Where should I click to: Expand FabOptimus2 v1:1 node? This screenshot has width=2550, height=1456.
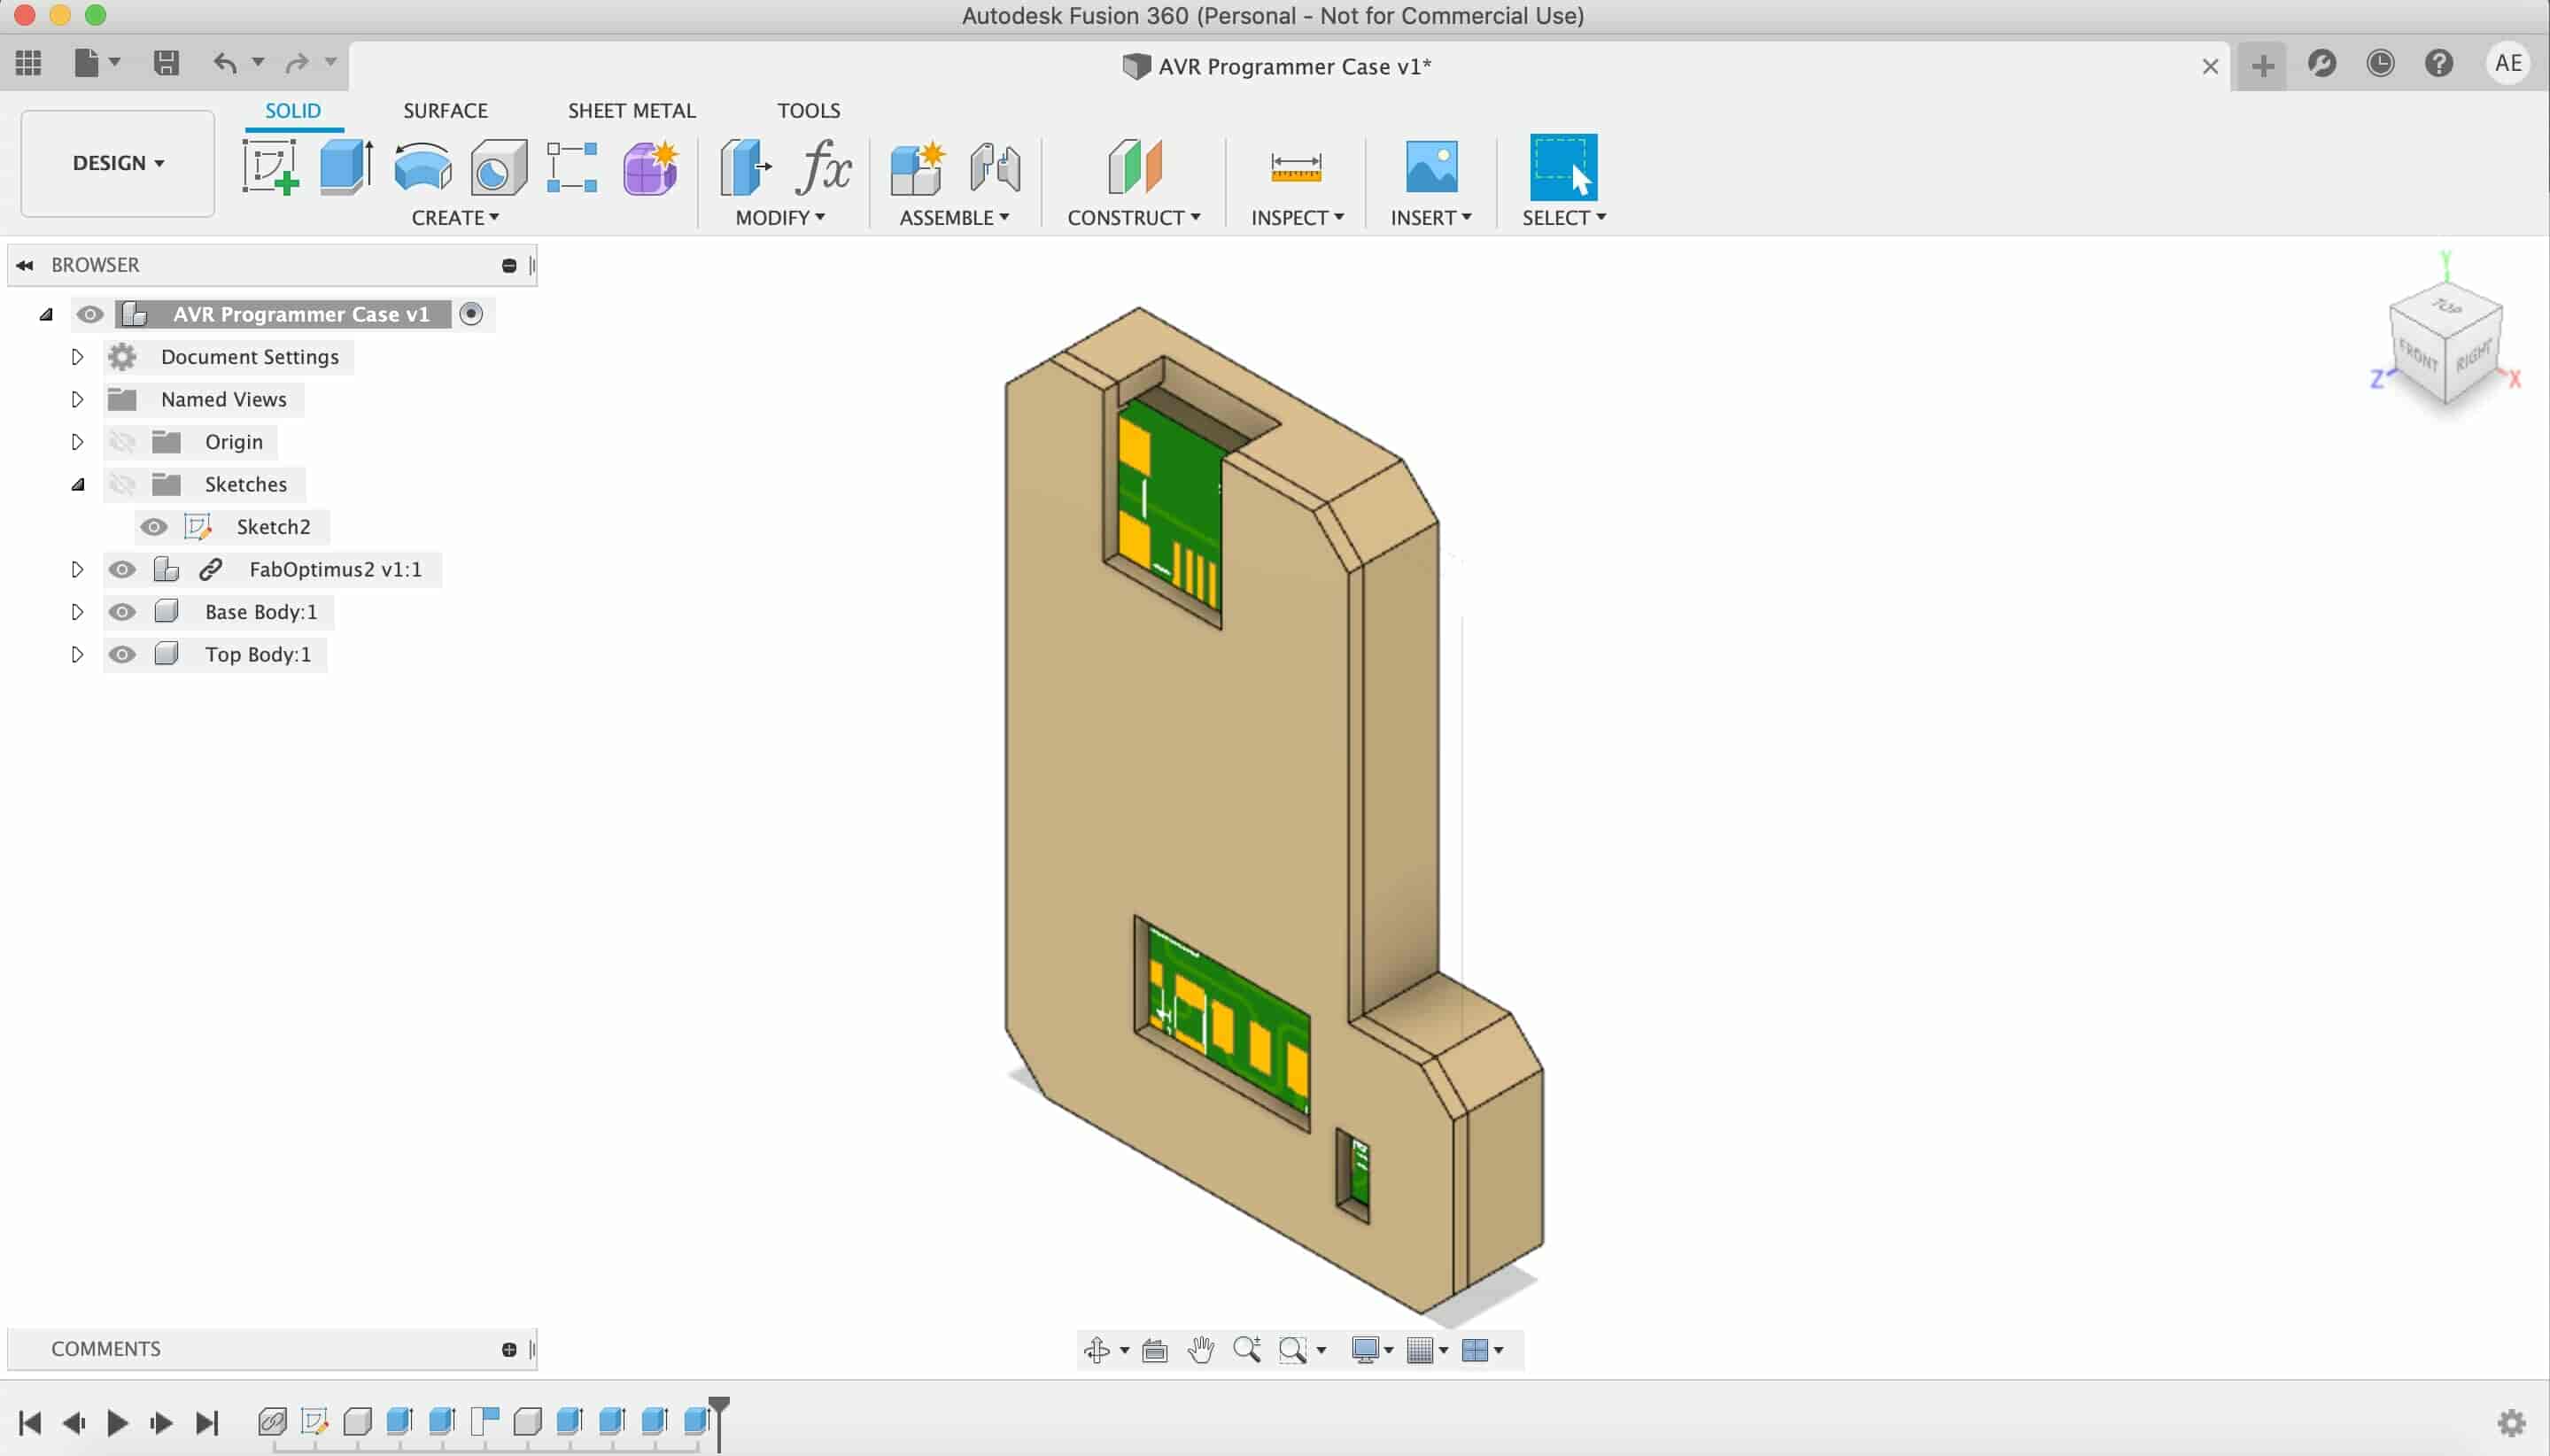point(77,569)
